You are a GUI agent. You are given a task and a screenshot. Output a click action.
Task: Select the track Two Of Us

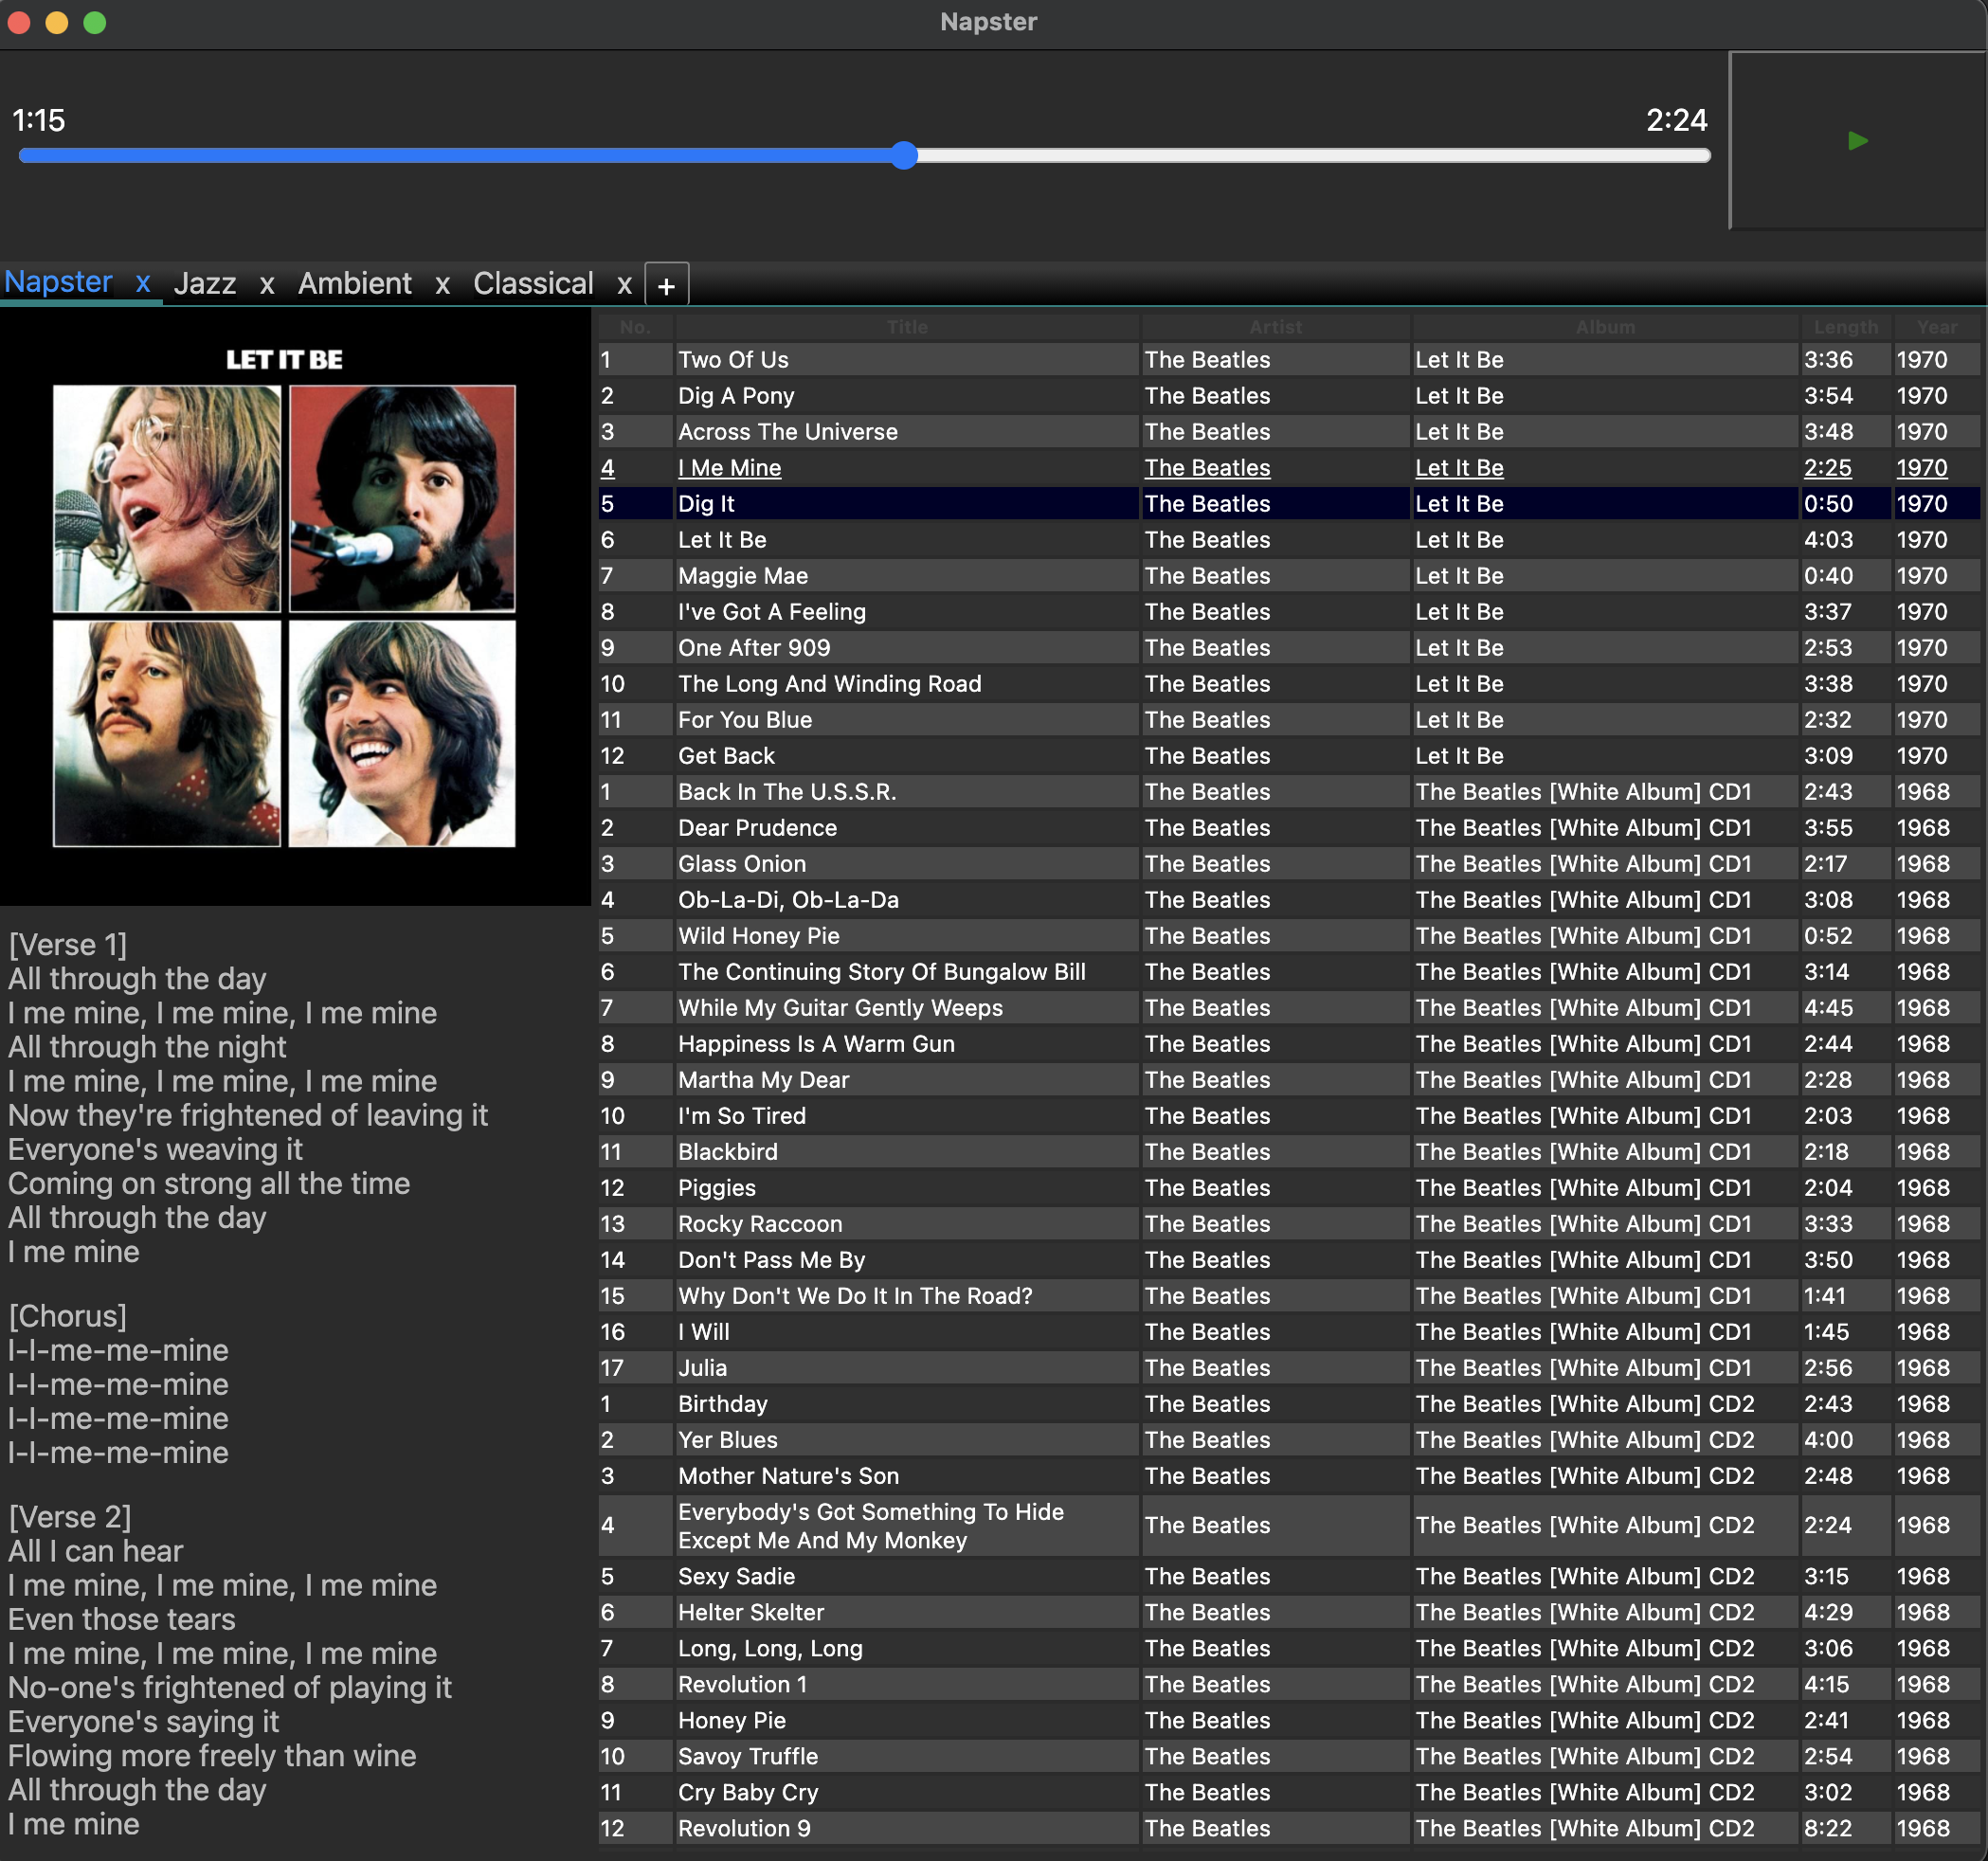1288,360
